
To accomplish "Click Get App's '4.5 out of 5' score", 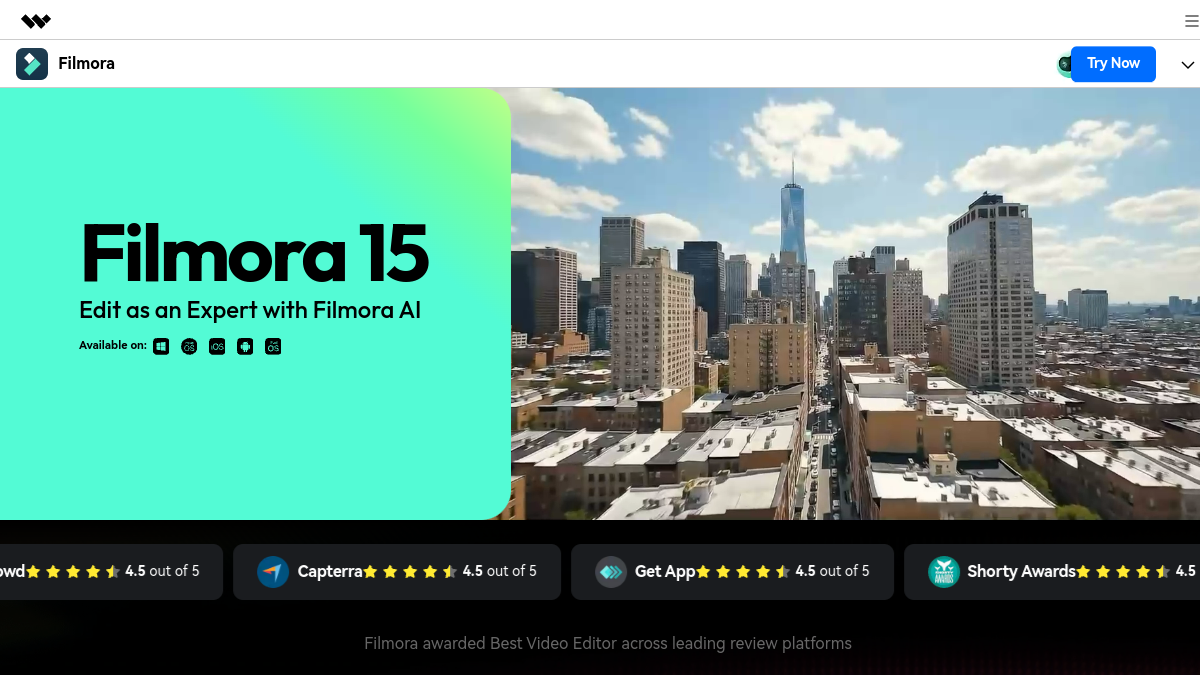I will click(832, 571).
